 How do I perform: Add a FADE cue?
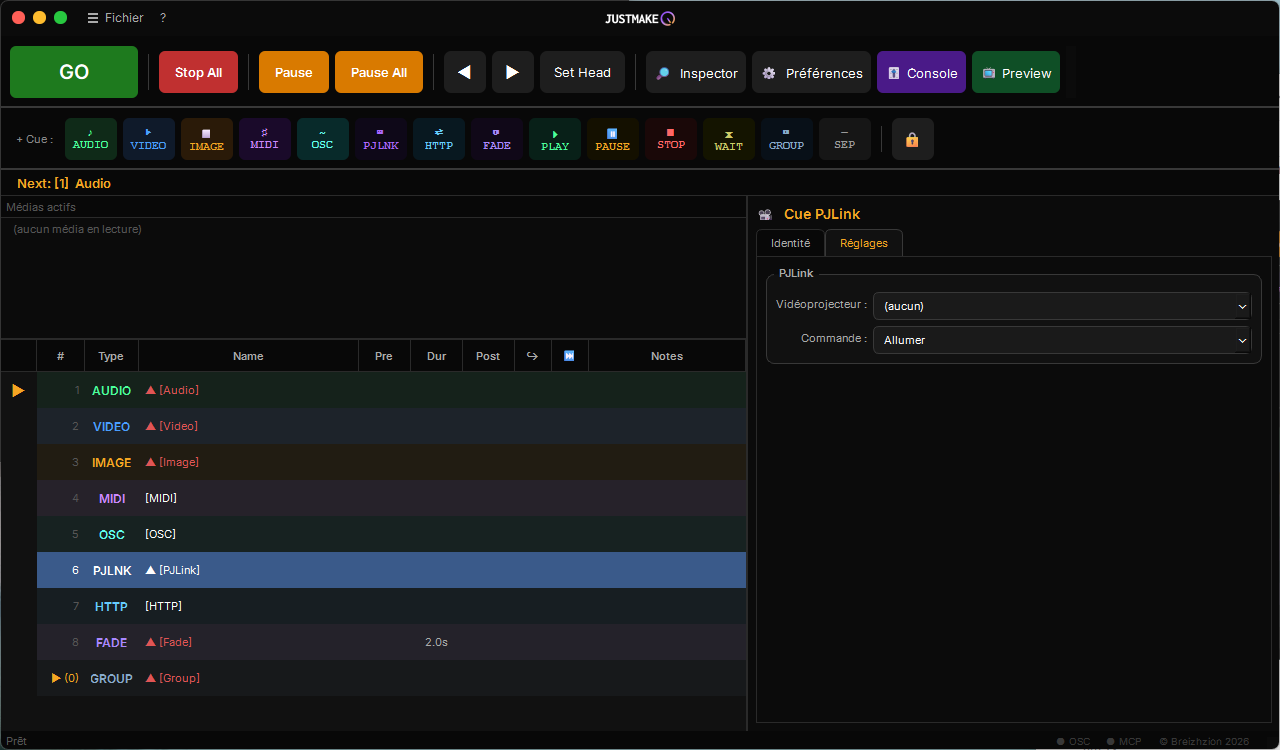pyautogui.click(x=497, y=139)
